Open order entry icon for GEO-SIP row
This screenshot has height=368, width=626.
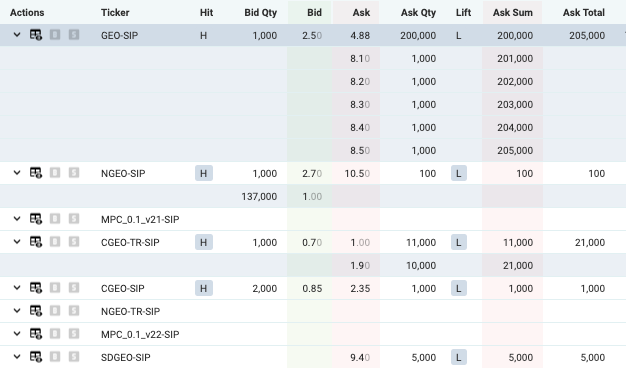pyautogui.click(x=36, y=35)
